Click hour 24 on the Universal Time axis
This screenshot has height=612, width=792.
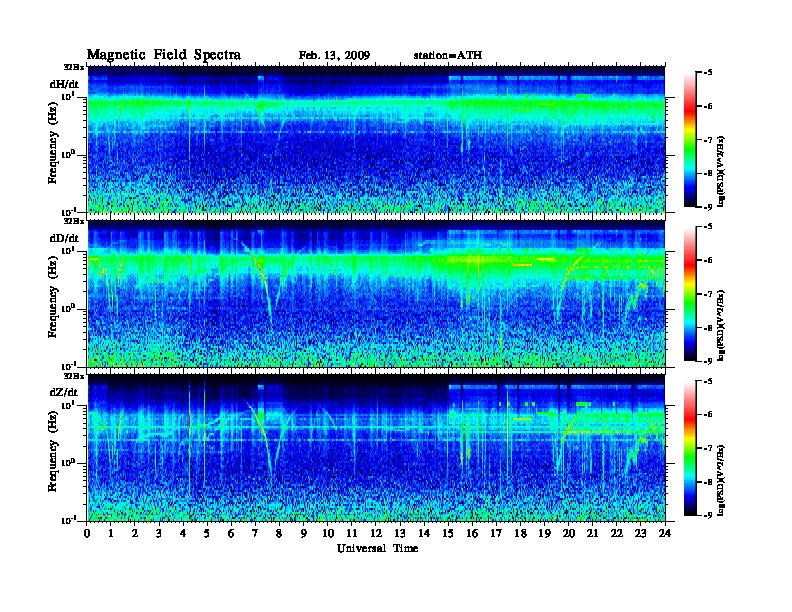pos(665,533)
